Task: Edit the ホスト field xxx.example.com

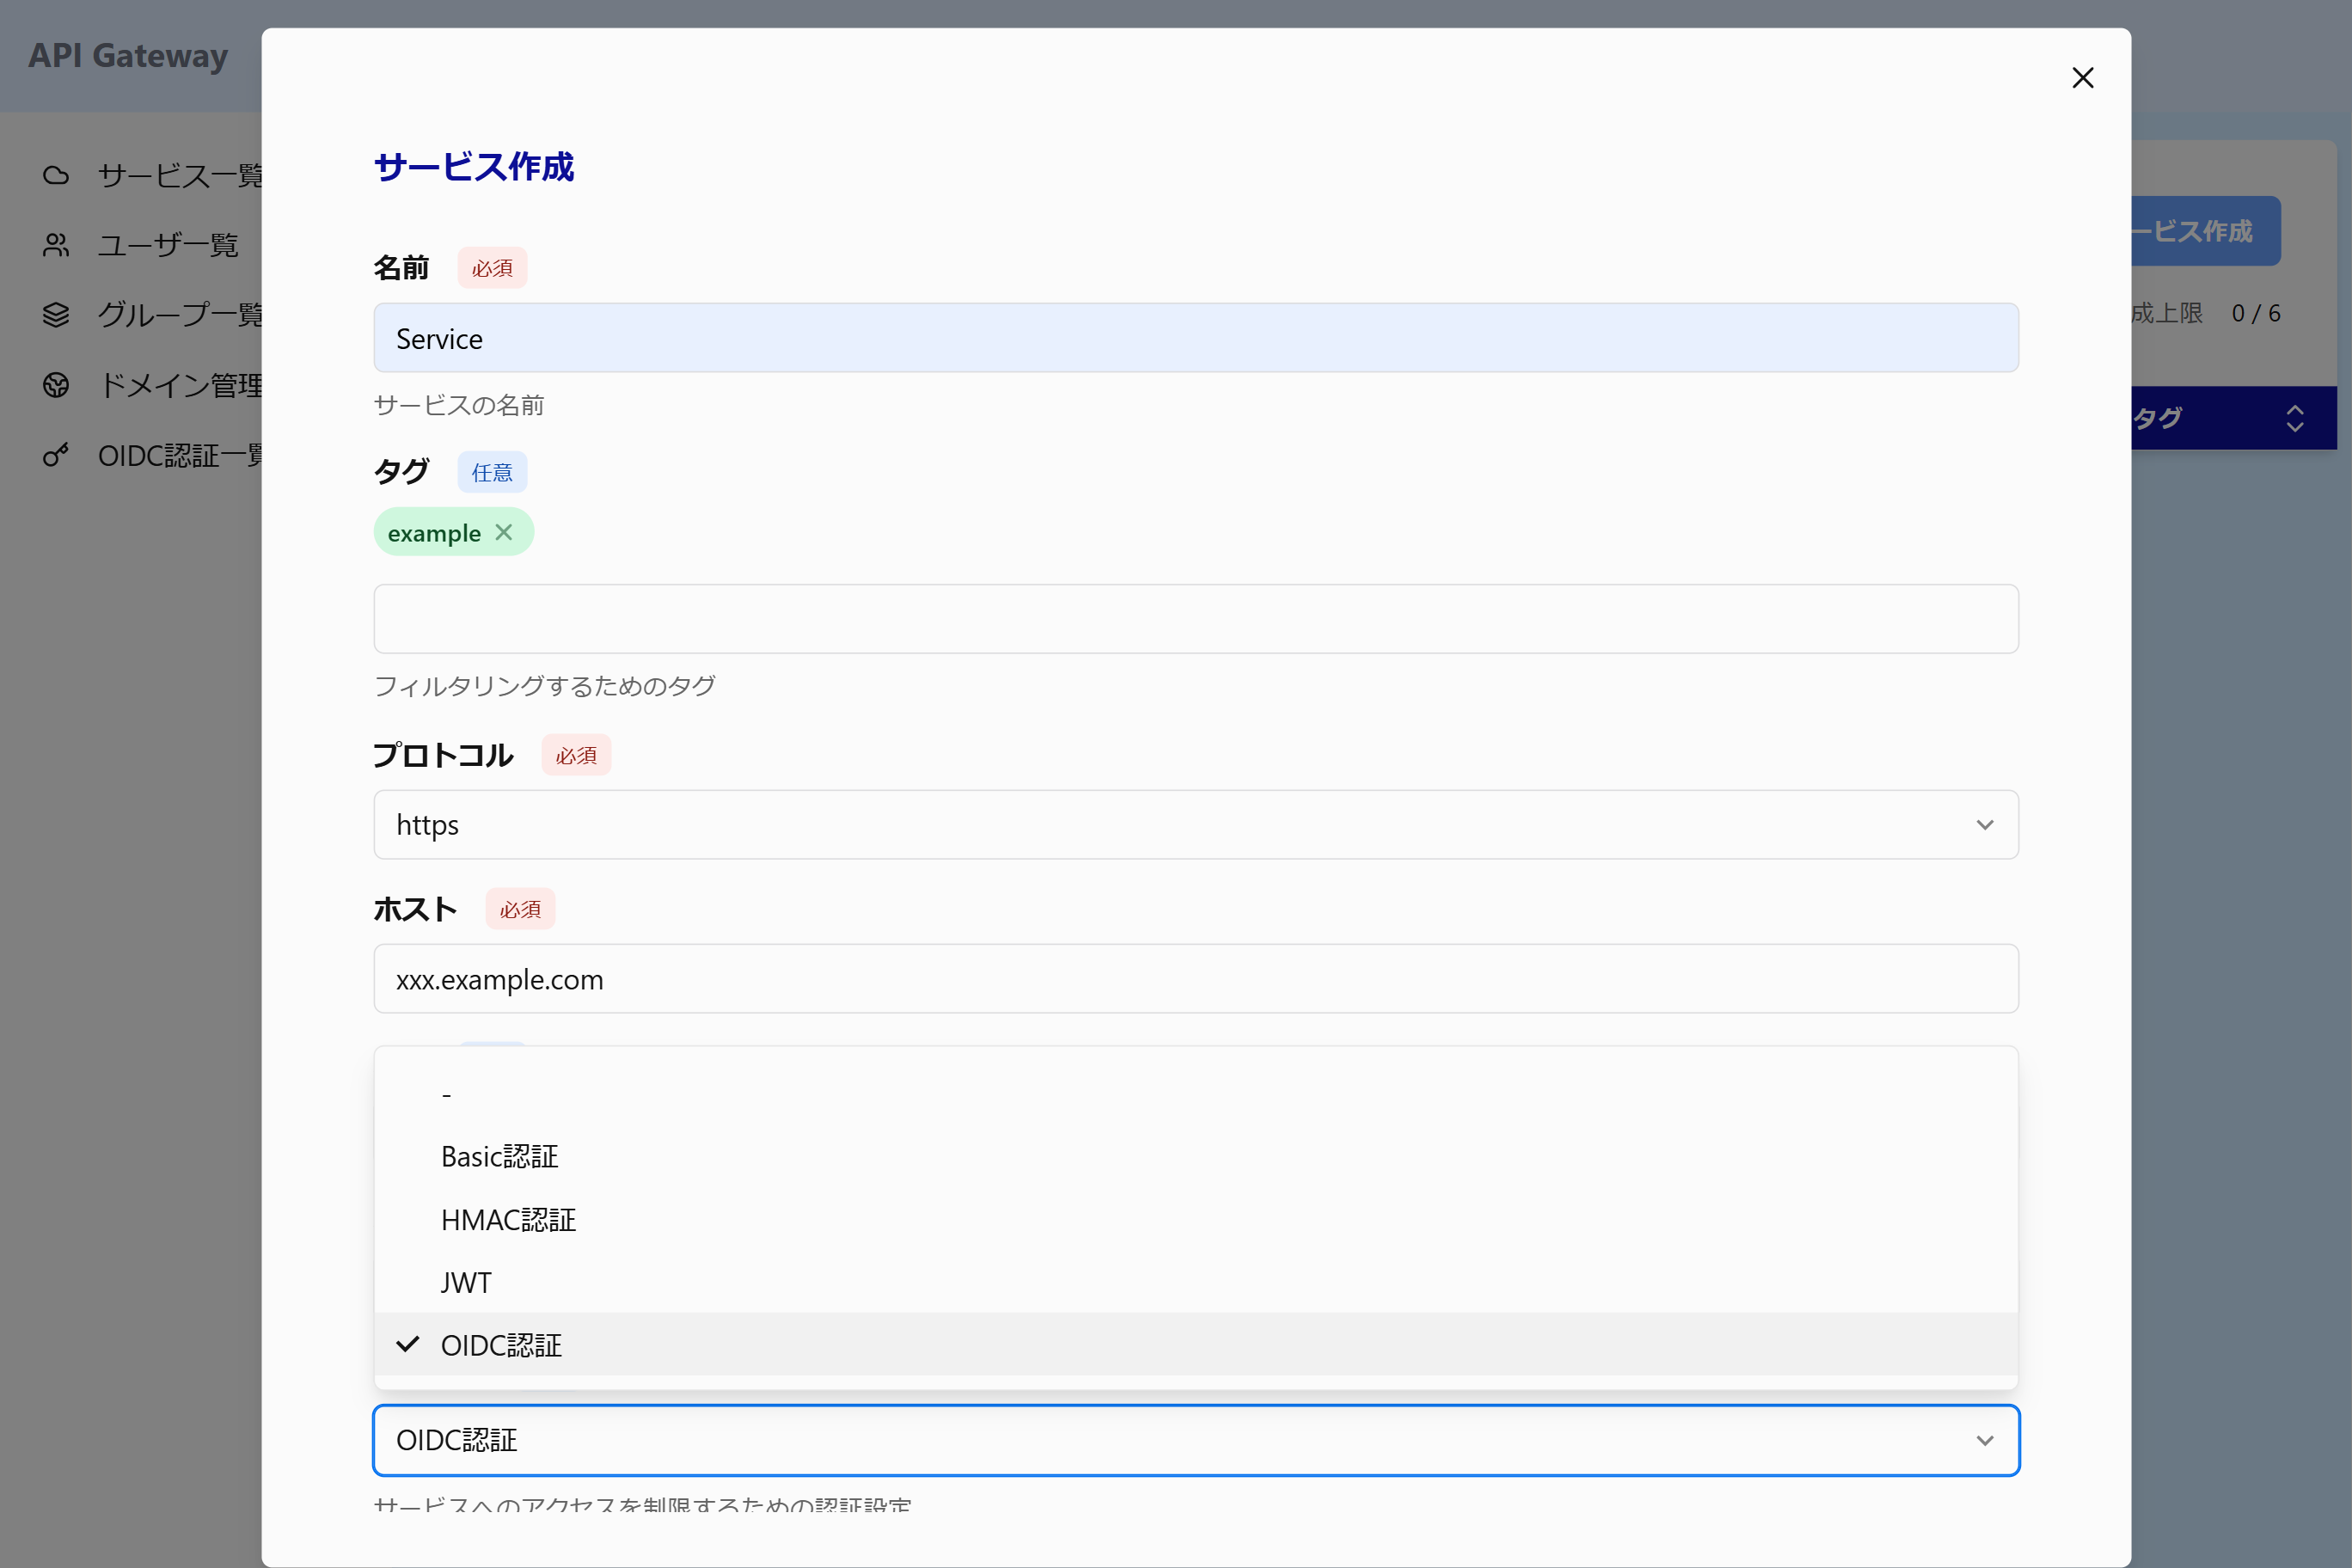Action: click(1196, 978)
